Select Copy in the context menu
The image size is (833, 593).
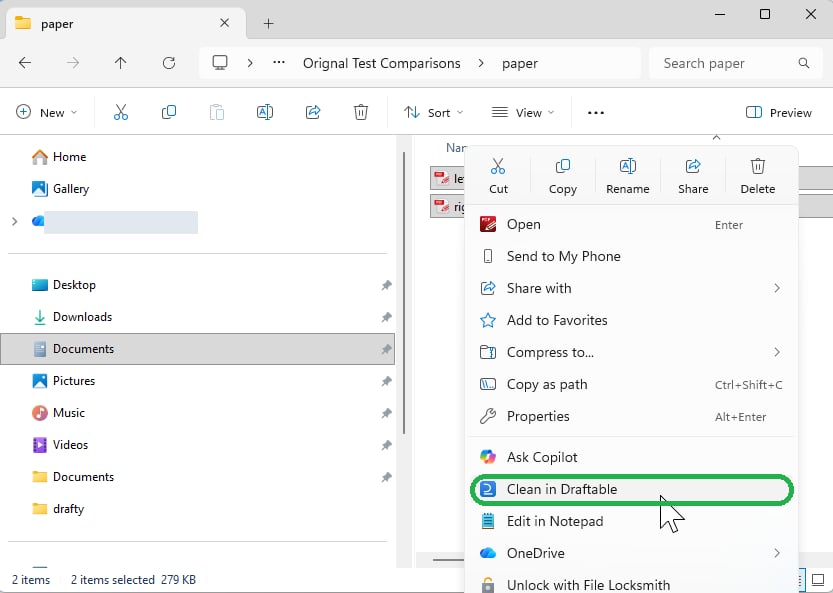tap(563, 176)
